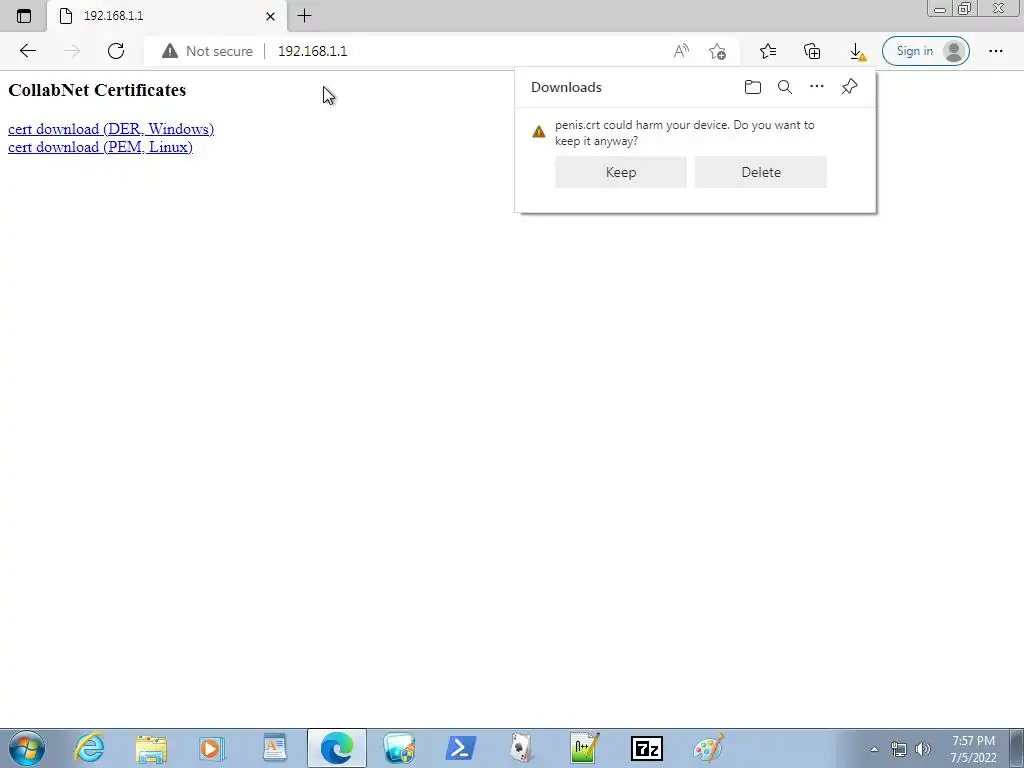The image size is (1024, 768).
Task: Launch Internet Explorer from the taskbar
Action: tap(89, 748)
